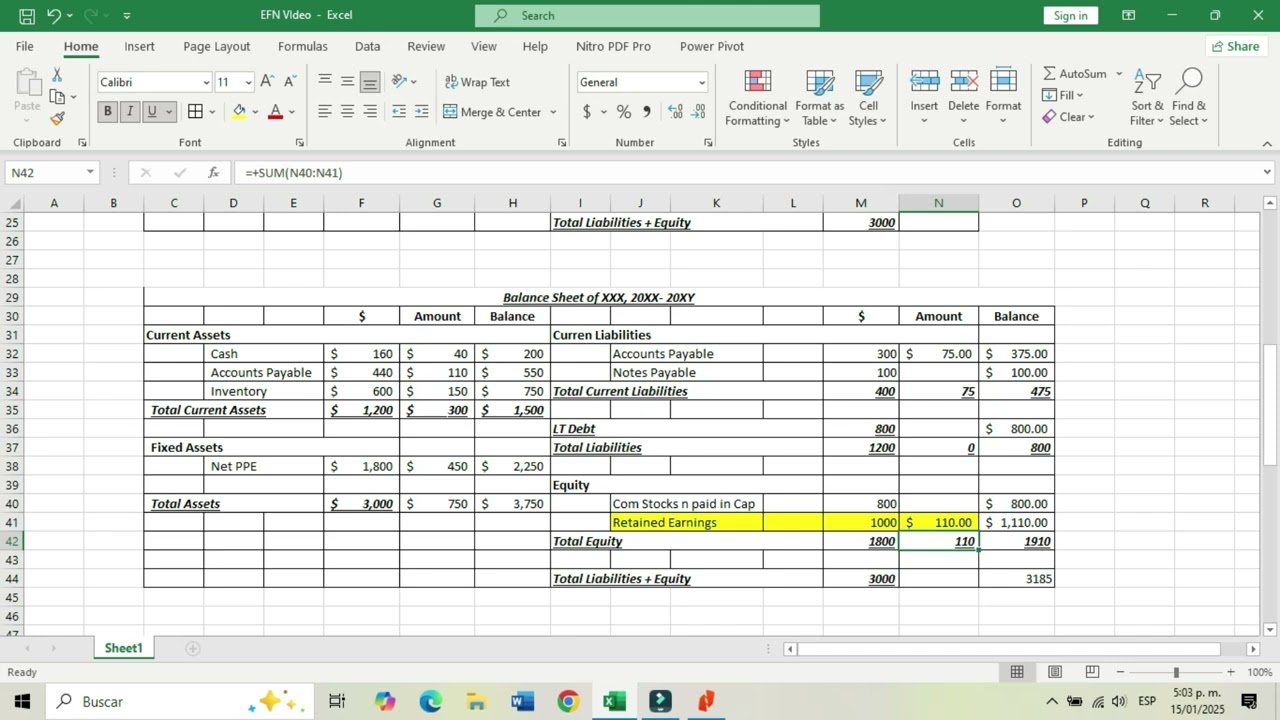The height and width of the screenshot is (720, 1280).
Task: Increase font size with A-up icon
Action: pos(267,82)
